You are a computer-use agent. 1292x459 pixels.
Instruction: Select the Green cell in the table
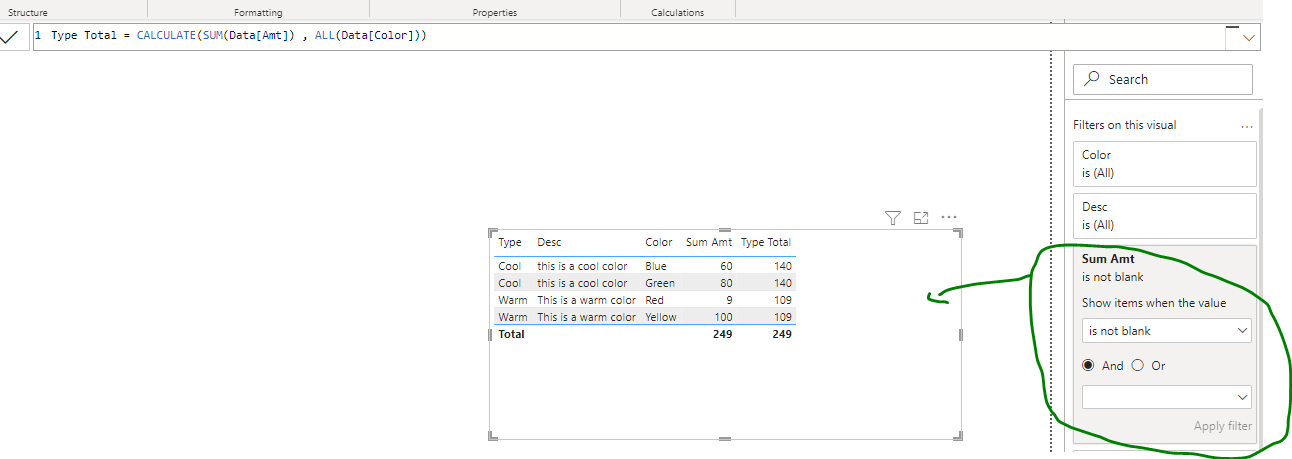tap(660, 283)
